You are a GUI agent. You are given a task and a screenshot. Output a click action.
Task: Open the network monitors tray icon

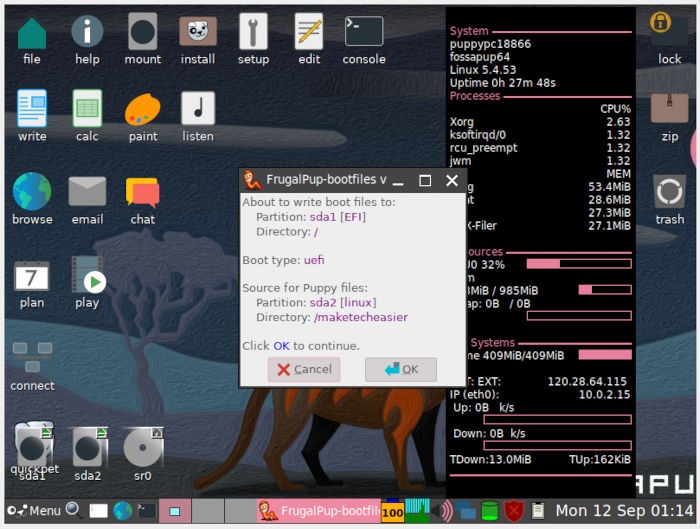pos(466,511)
